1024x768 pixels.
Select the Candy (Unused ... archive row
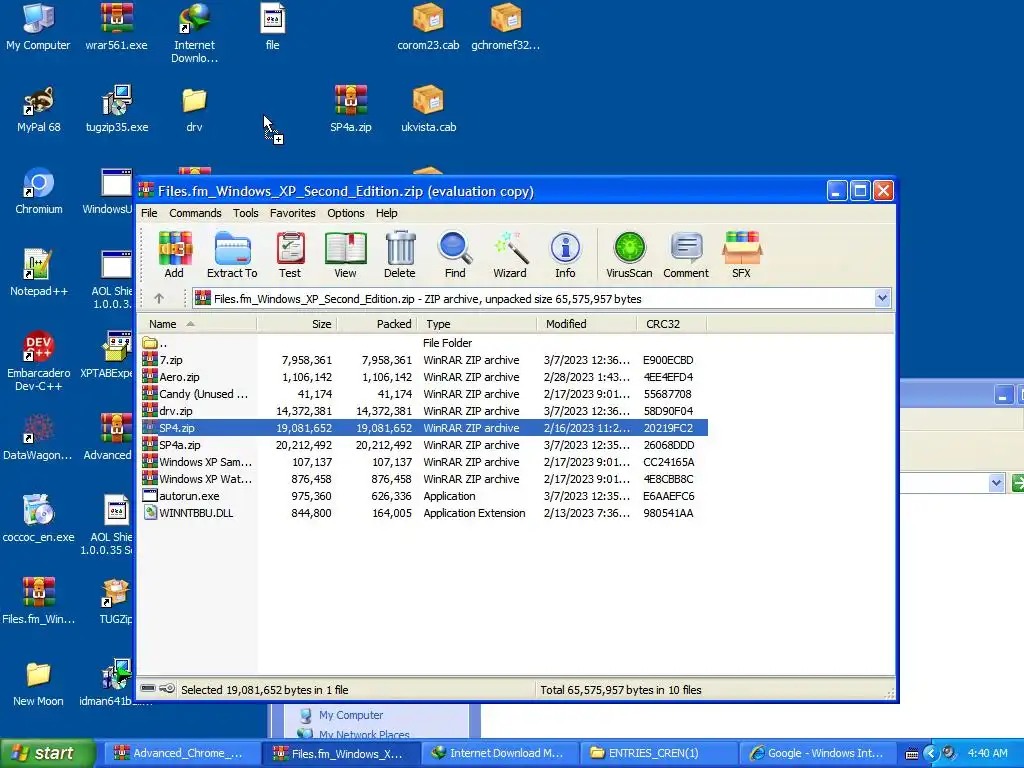tap(423, 394)
